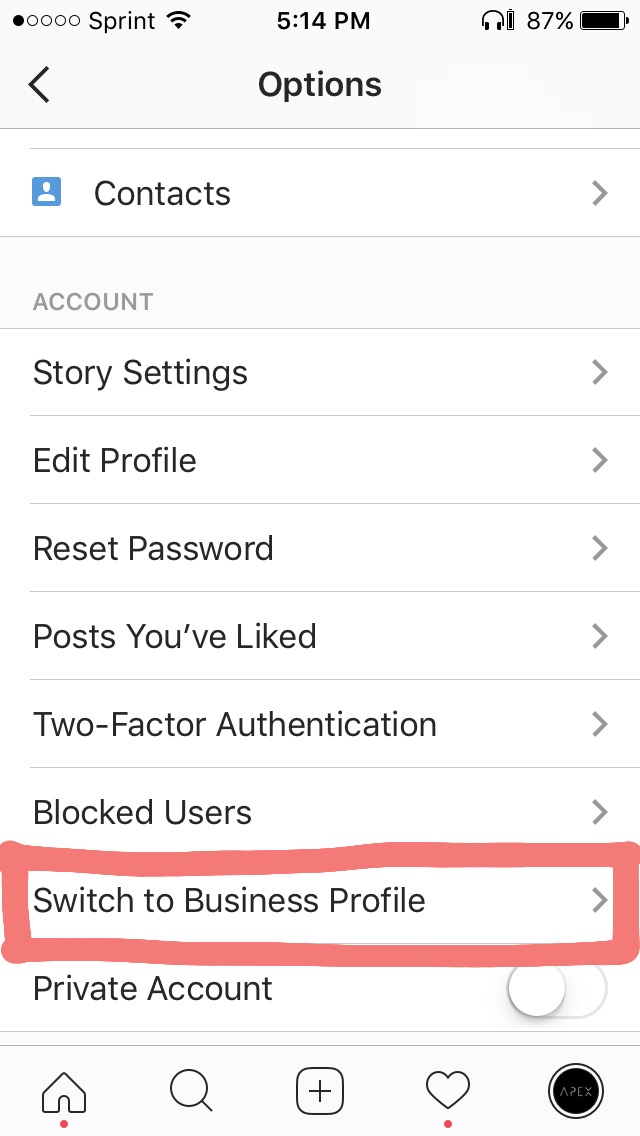This screenshot has height=1136, width=640.
Task: Expand the Story Settings chevron
Action: (x=599, y=373)
